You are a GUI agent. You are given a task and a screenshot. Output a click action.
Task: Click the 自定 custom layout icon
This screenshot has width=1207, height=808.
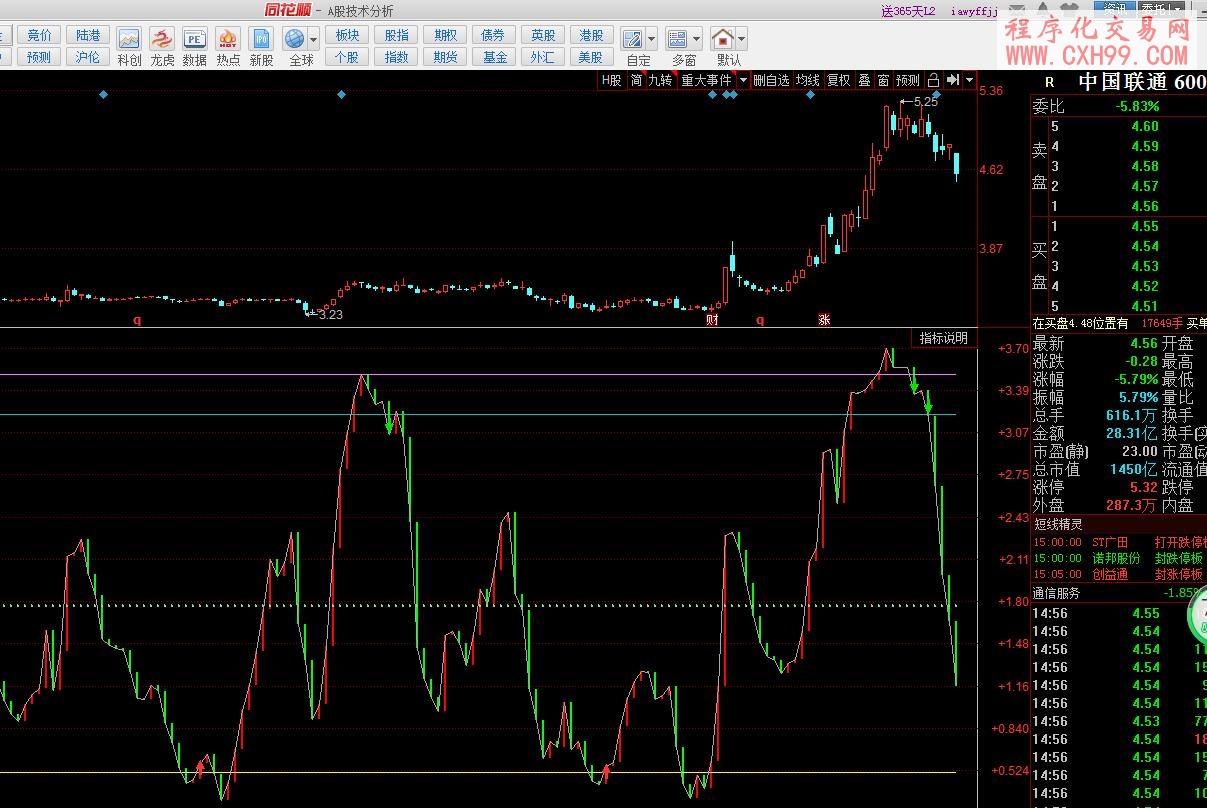[x=632, y=39]
